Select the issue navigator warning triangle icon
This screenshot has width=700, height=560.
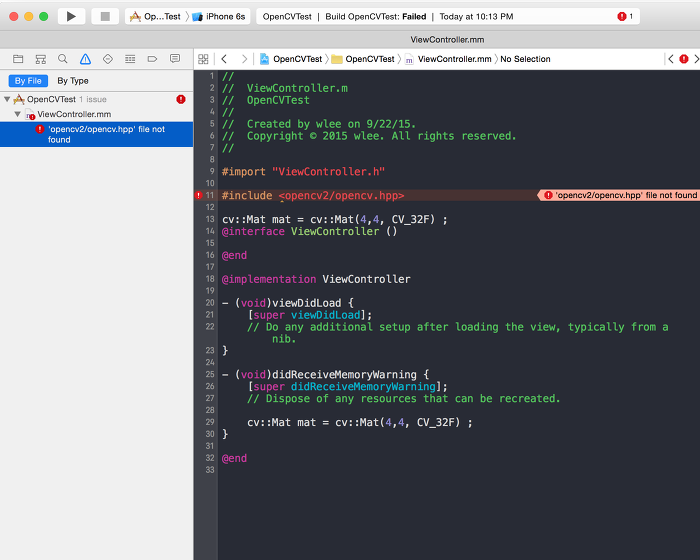pyautogui.click(x=85, y=59)
